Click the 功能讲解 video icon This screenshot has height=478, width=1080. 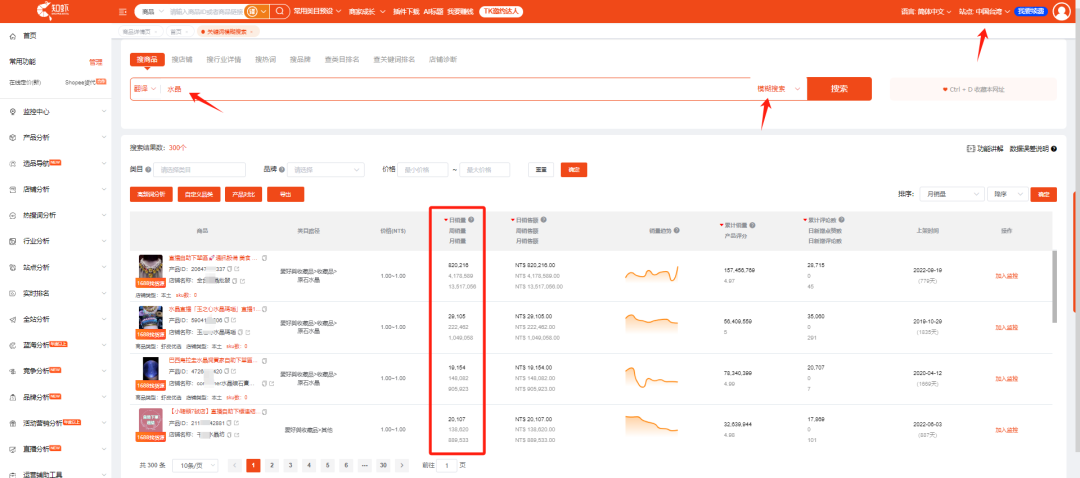click(971, 149)
